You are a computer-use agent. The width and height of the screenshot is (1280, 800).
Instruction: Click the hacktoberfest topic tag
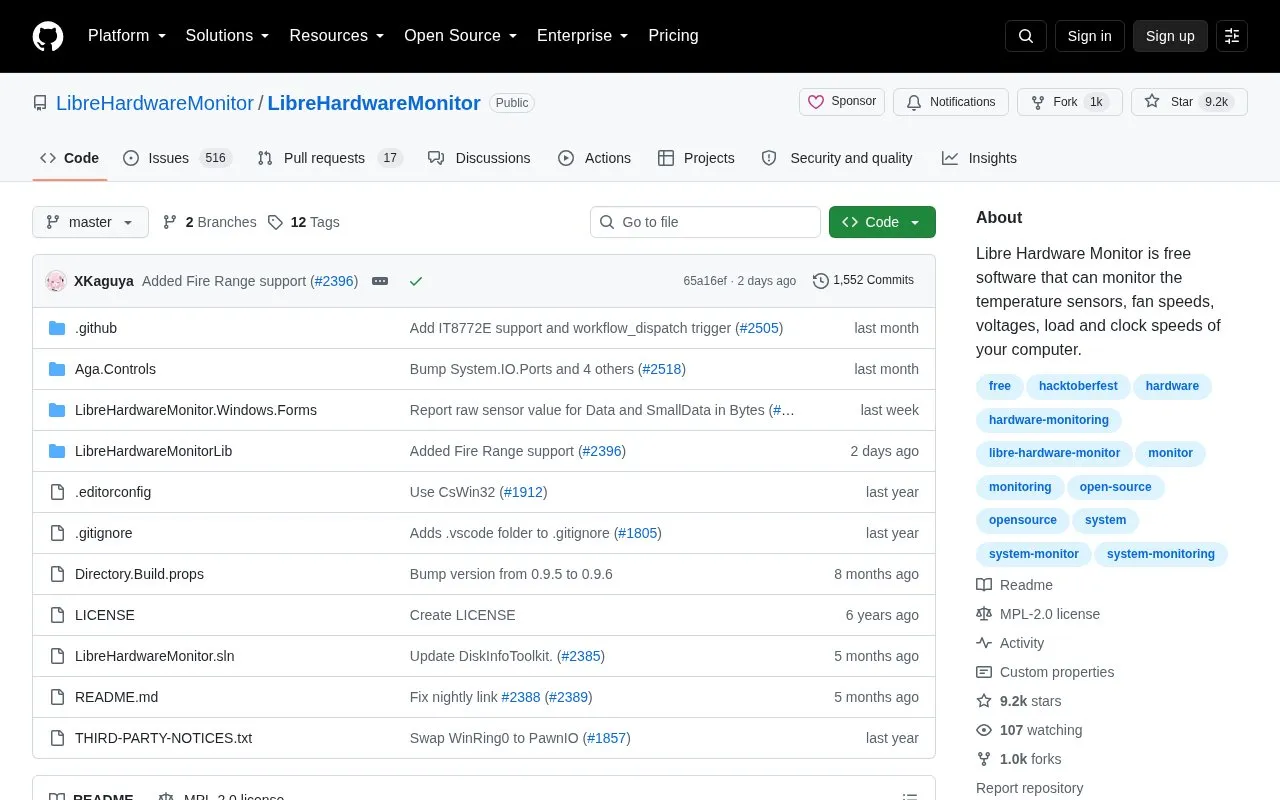[x=1078, y=386]
